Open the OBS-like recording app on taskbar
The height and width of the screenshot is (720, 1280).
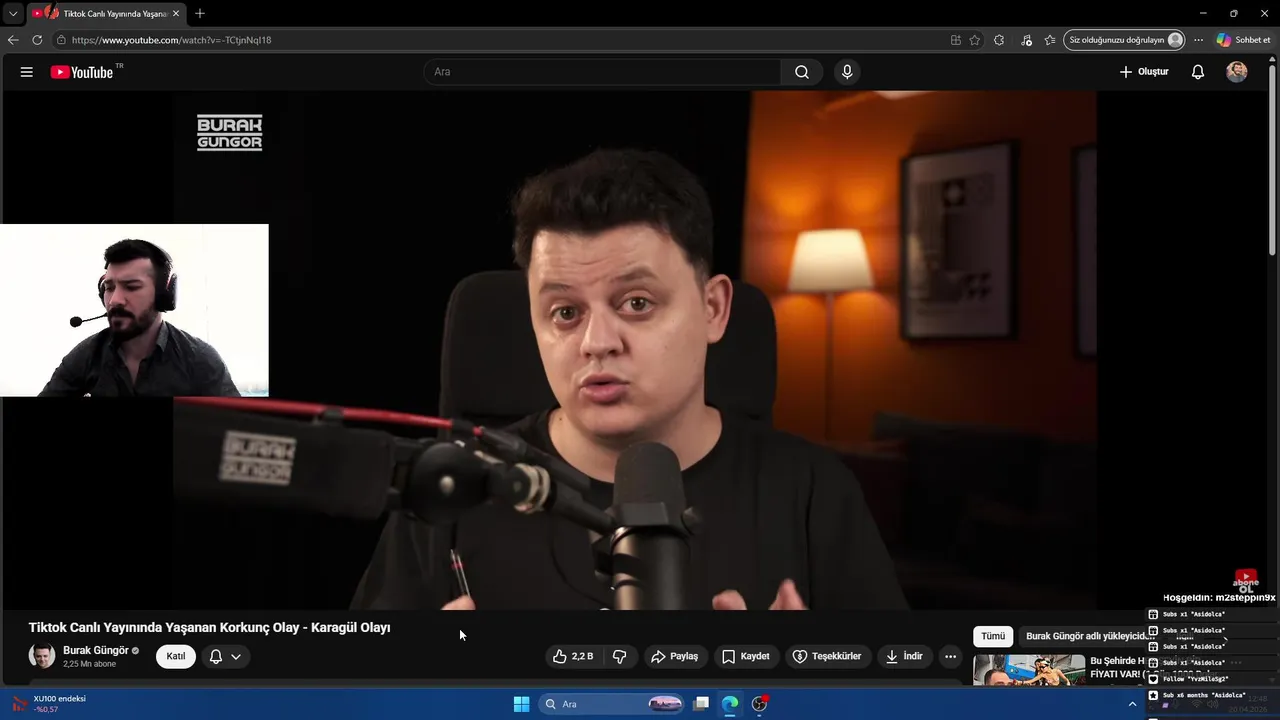[x=760, y=704]
